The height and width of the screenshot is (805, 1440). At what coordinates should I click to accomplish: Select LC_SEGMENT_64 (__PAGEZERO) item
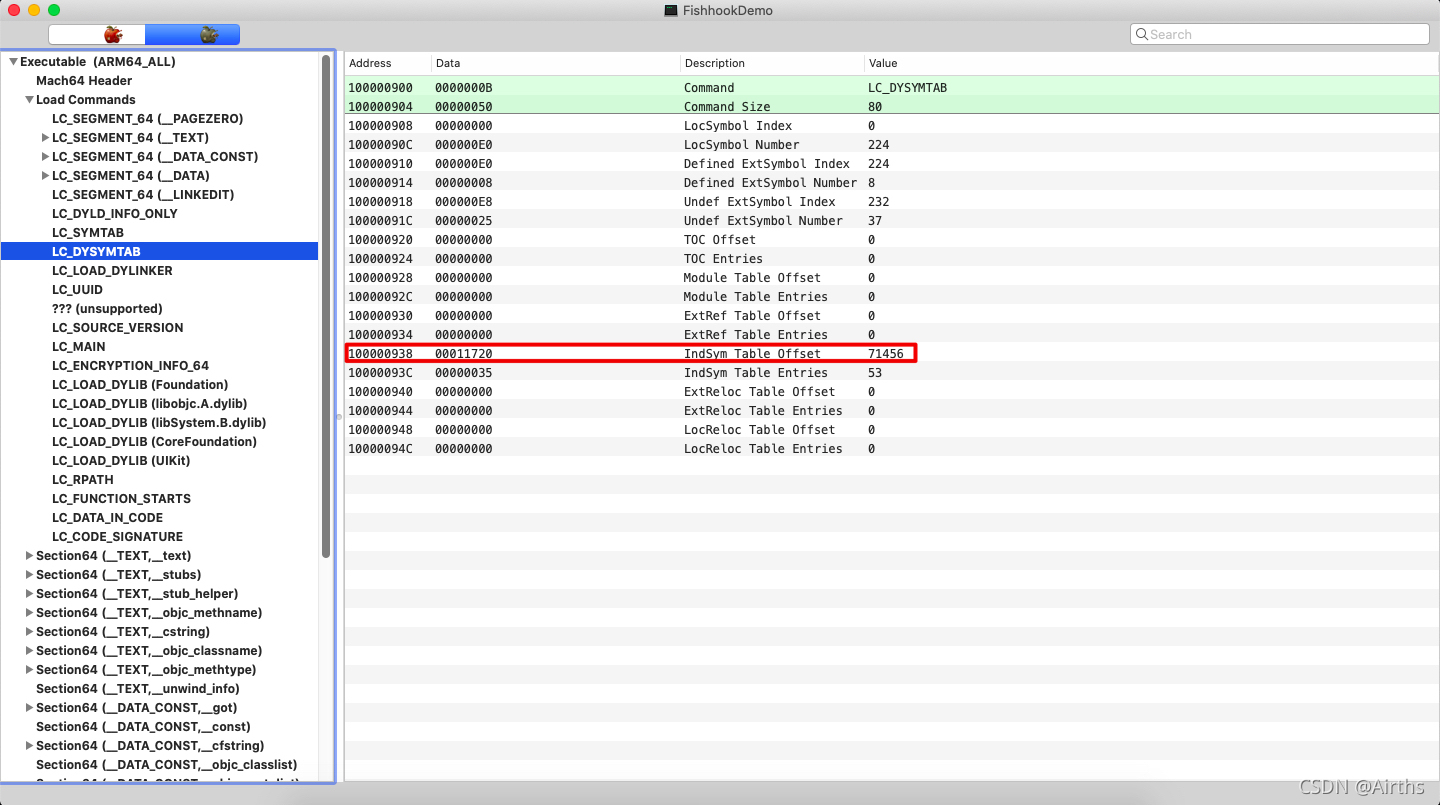pyautogui.click(x=147, y=119)
